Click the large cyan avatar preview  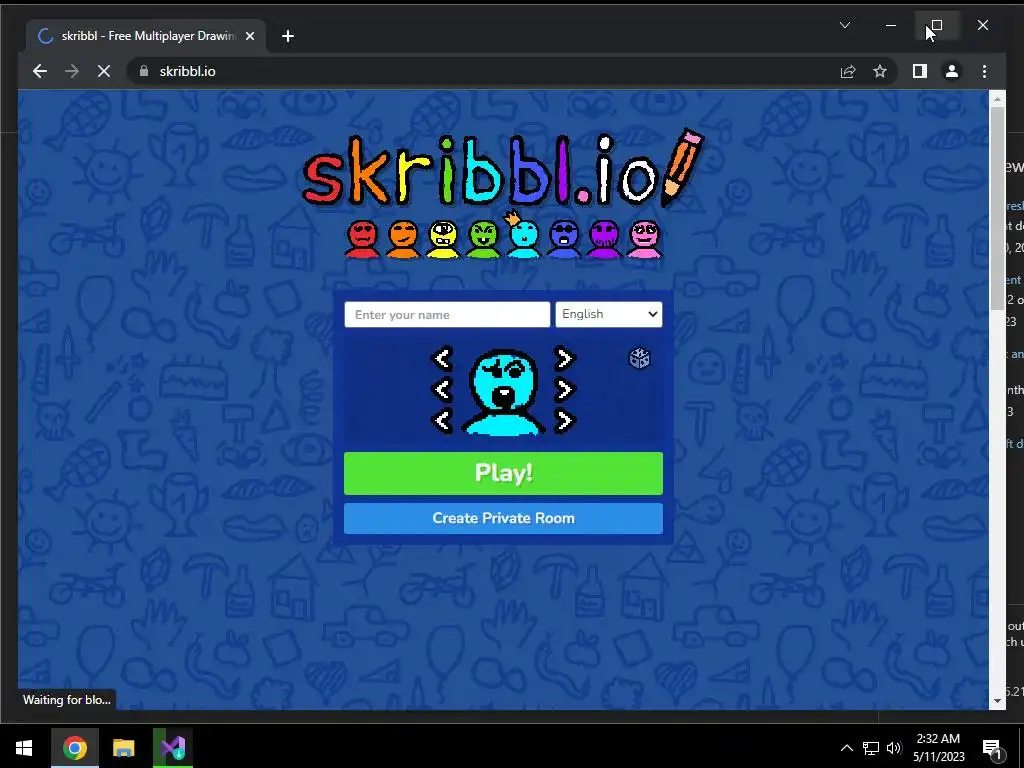pos(503,391)
